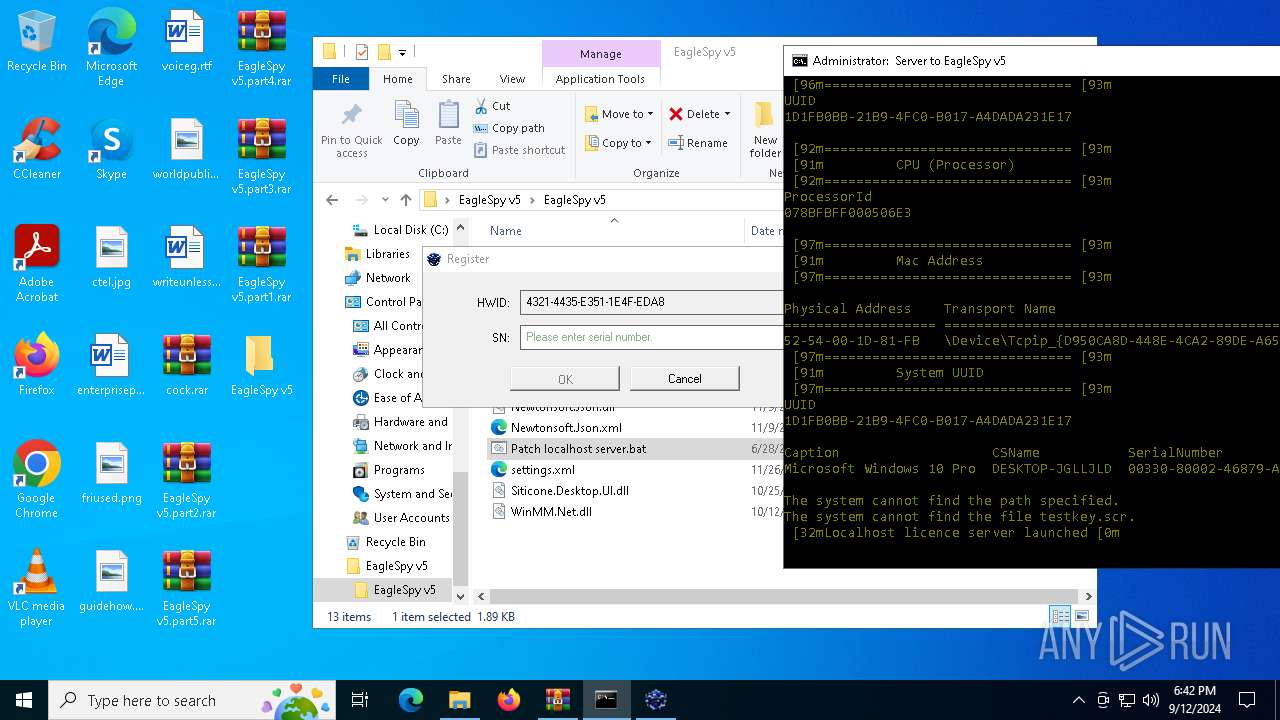Click the Up folder arrow in Explorer
1280x720 pixels.
tap(405, 200)
